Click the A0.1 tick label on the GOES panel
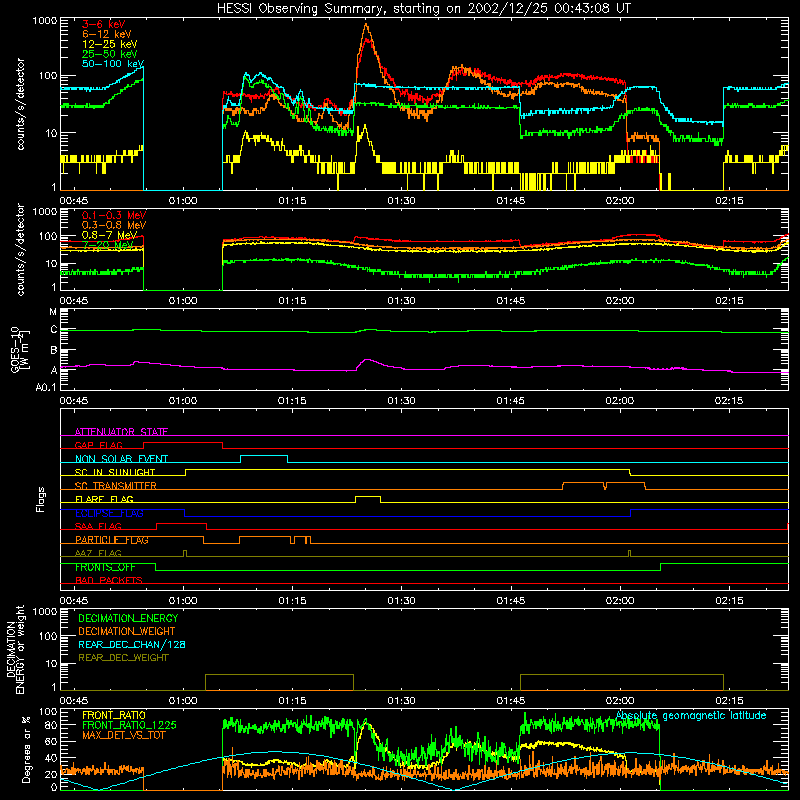Image resolution: width=800 pixels, height=800 pixels. pyautogui.click(x=46, y=387)
